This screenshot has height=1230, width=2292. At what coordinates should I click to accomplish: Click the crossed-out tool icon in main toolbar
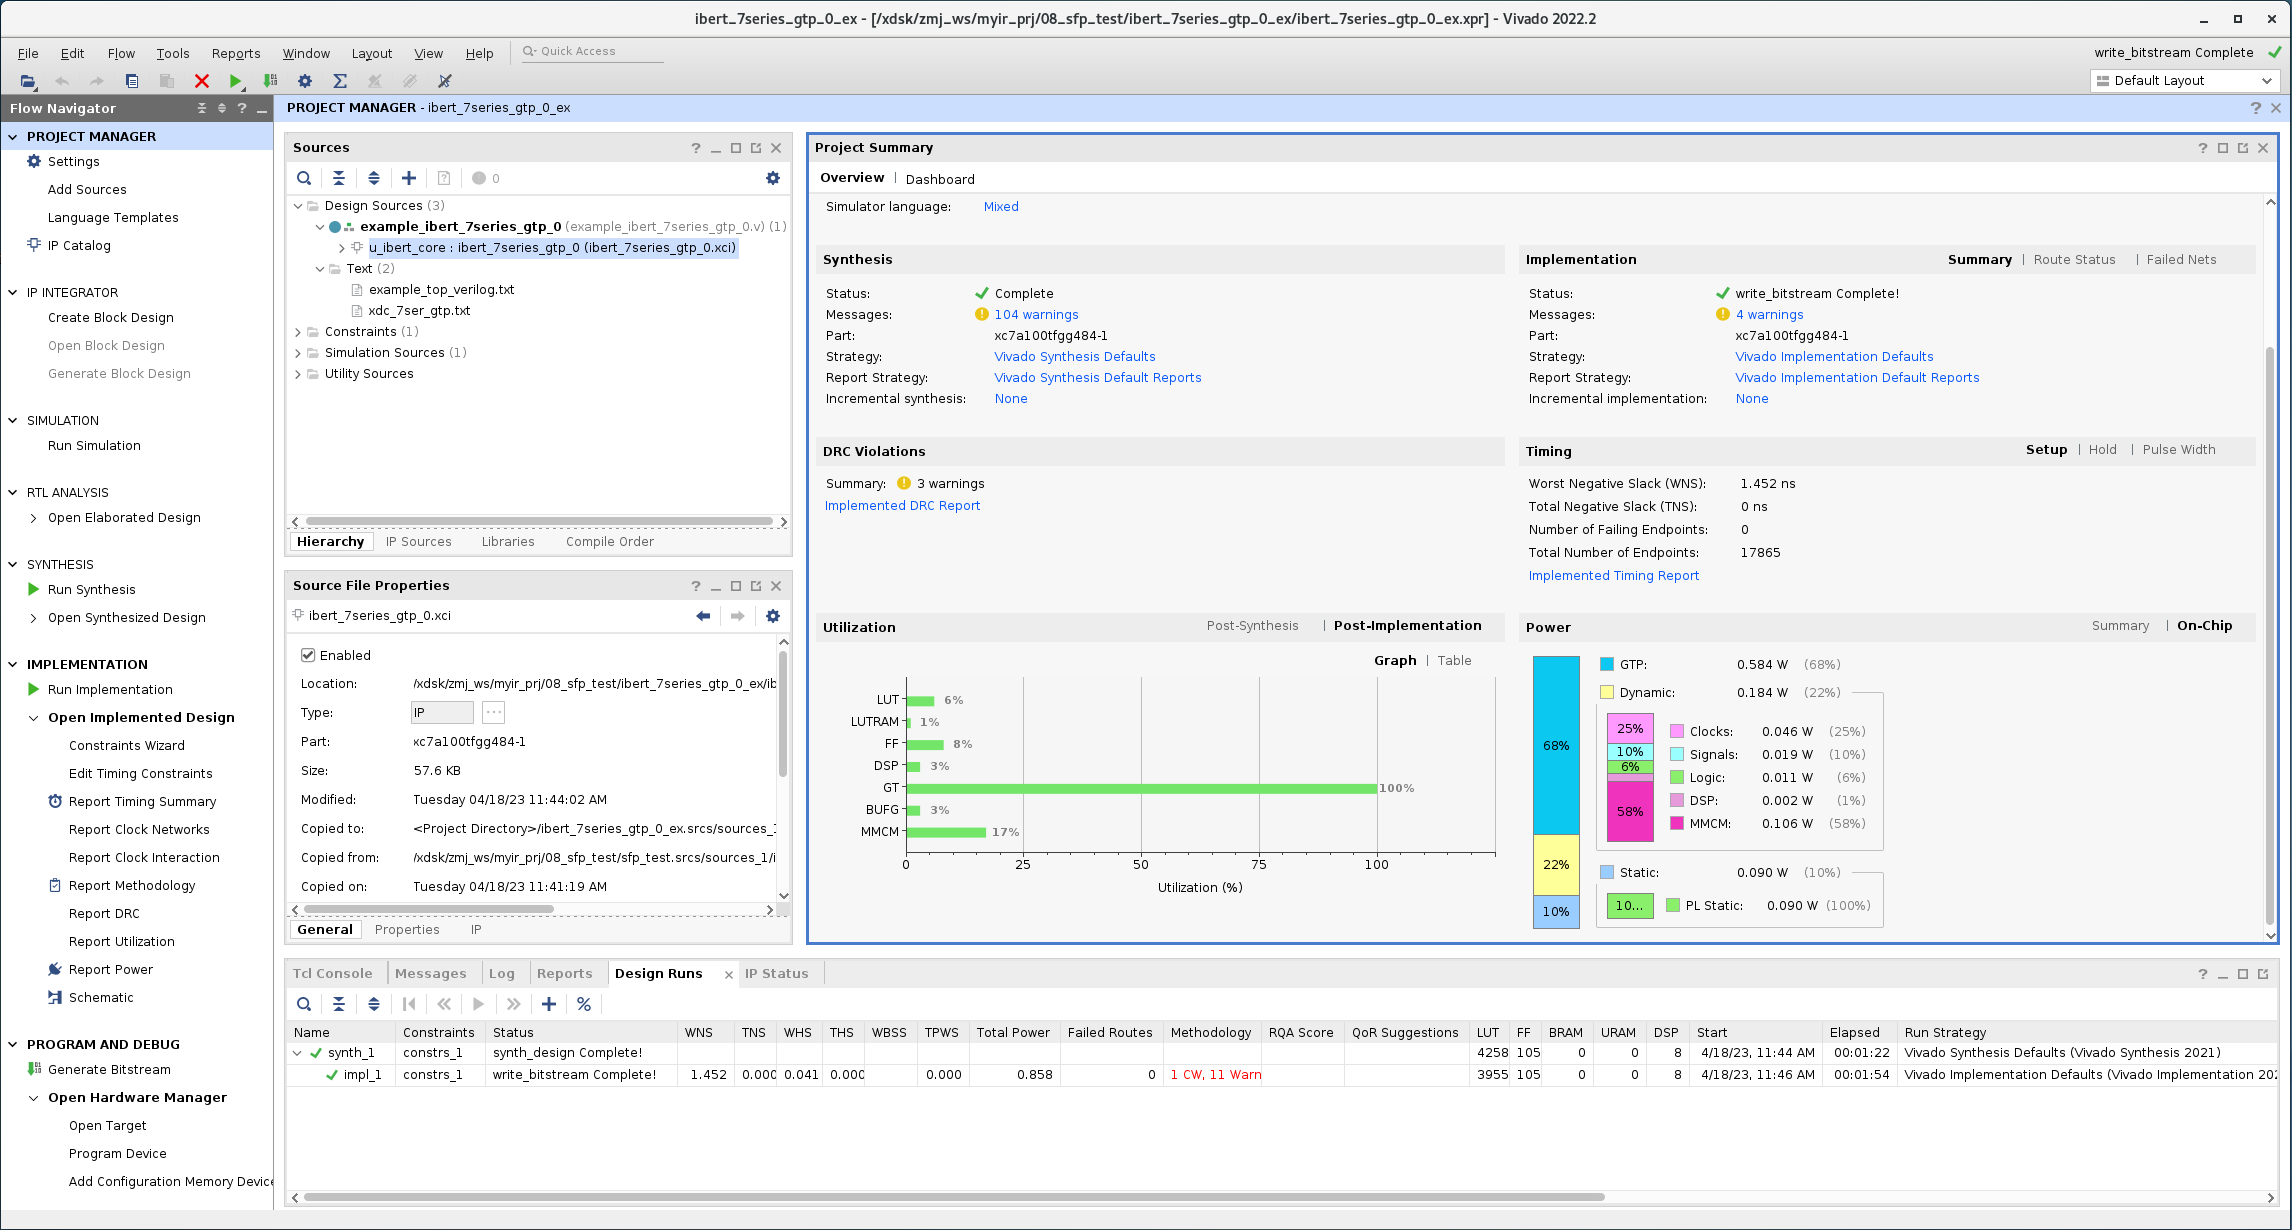pyautogui.click(x=445, y=81)
